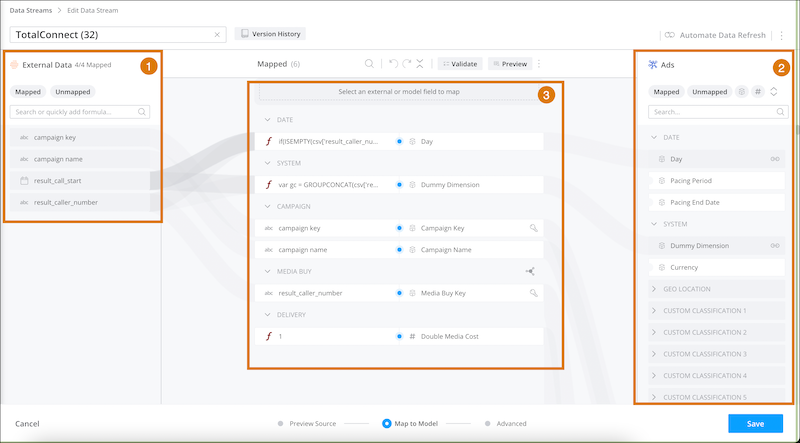
Task: Click the search icon in Mapped toolbar
Action: click(x=369, y=64)
